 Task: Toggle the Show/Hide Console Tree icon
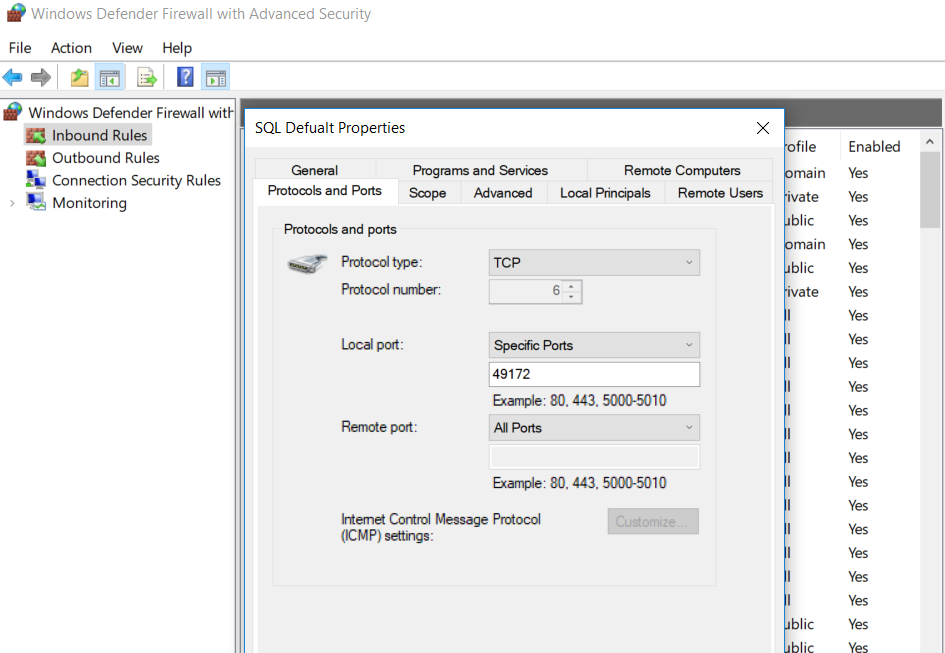pyautogui.click(x=110, y=77)
